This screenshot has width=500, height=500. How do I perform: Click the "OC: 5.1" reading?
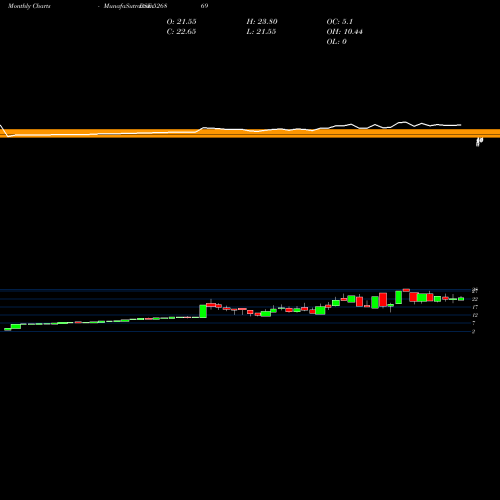pos(339,22)
